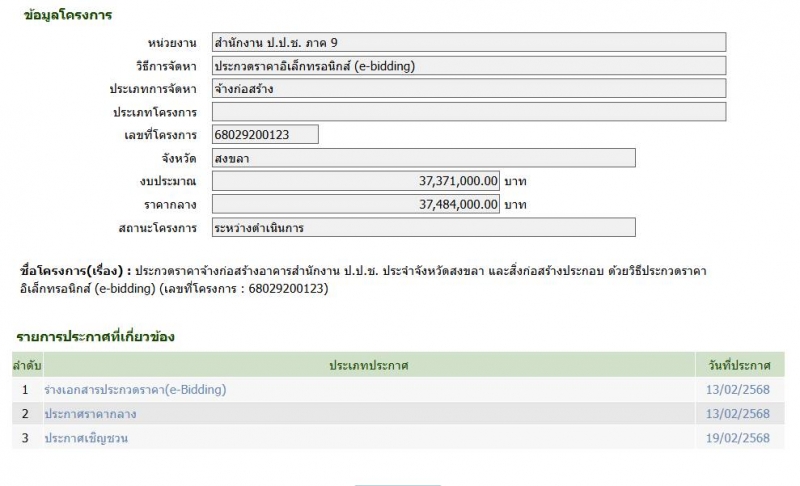Viewport: 800px width, 486px height.
Task: Focus the empty ประเภทโครงการ field
Action: 468,112
